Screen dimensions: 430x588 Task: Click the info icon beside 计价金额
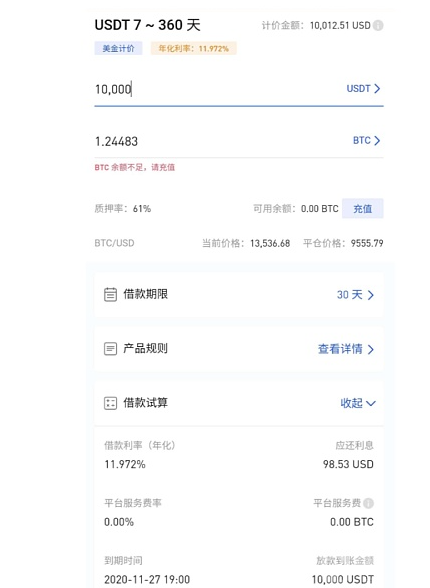[x=378, y=26]
